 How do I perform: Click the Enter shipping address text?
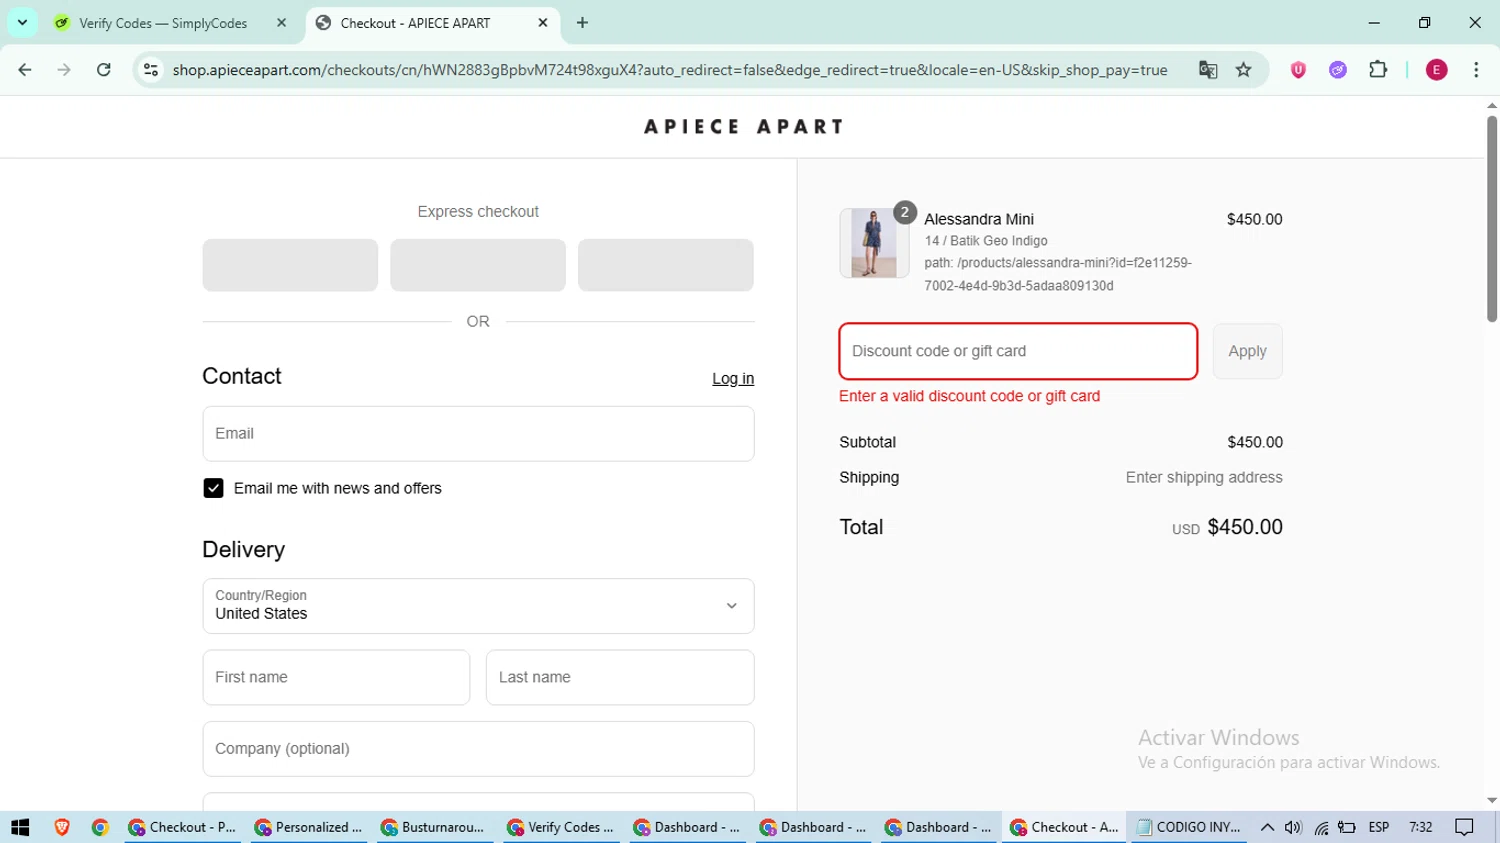click(1204, 478)
